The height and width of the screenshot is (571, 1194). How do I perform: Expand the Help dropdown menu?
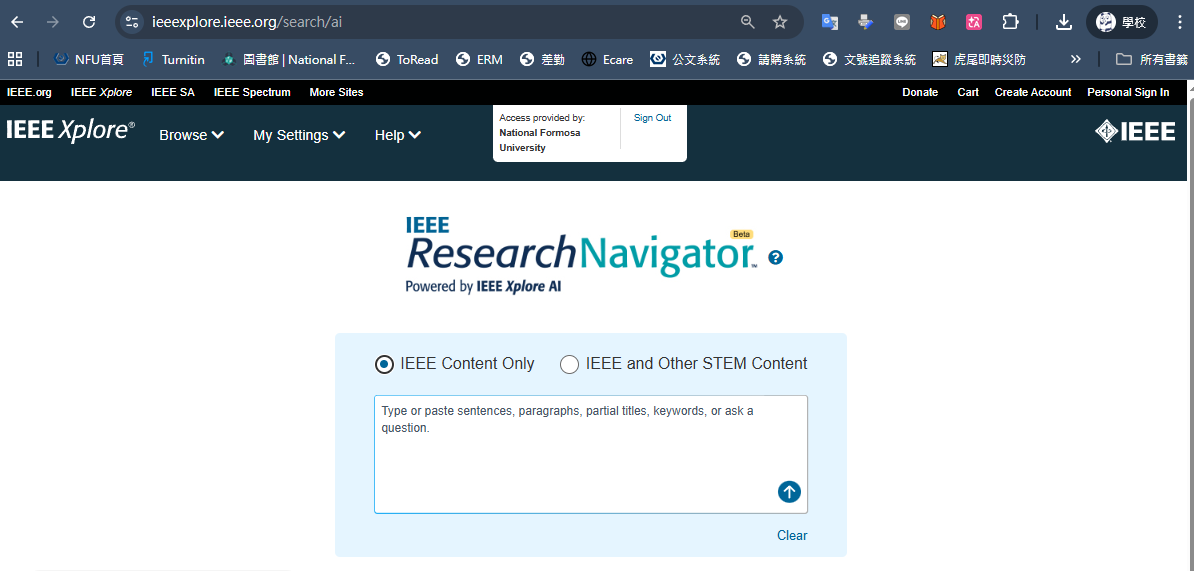tap(397, 135)
